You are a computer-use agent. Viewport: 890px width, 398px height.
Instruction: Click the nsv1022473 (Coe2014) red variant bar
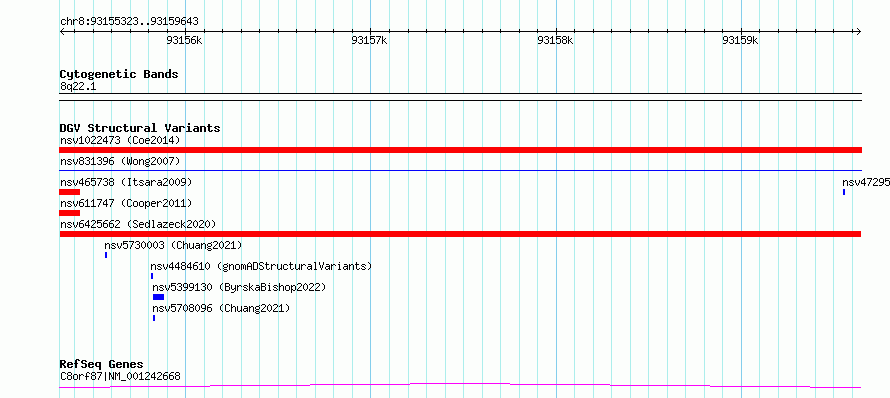(460, 150)
